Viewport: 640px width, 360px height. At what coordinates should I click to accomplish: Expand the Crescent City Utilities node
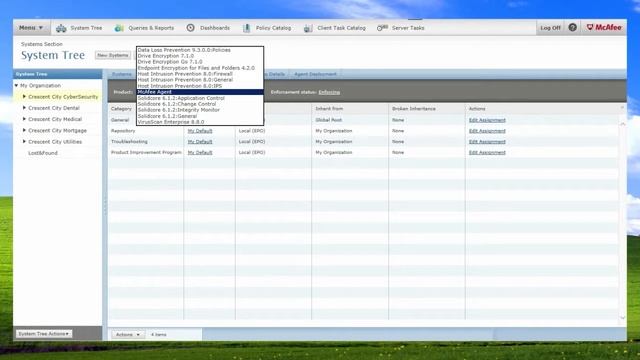pos(24,141)
